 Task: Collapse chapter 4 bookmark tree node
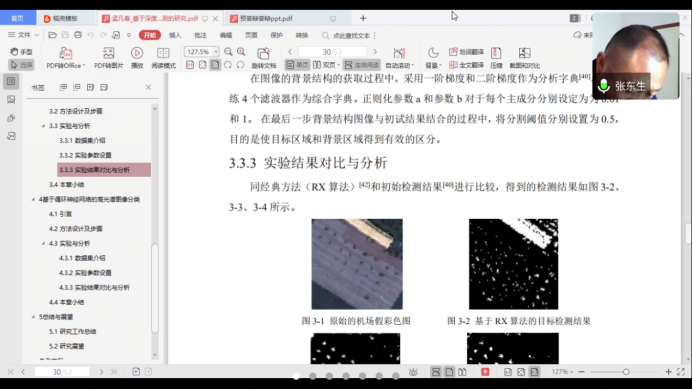tap(33, 199)
